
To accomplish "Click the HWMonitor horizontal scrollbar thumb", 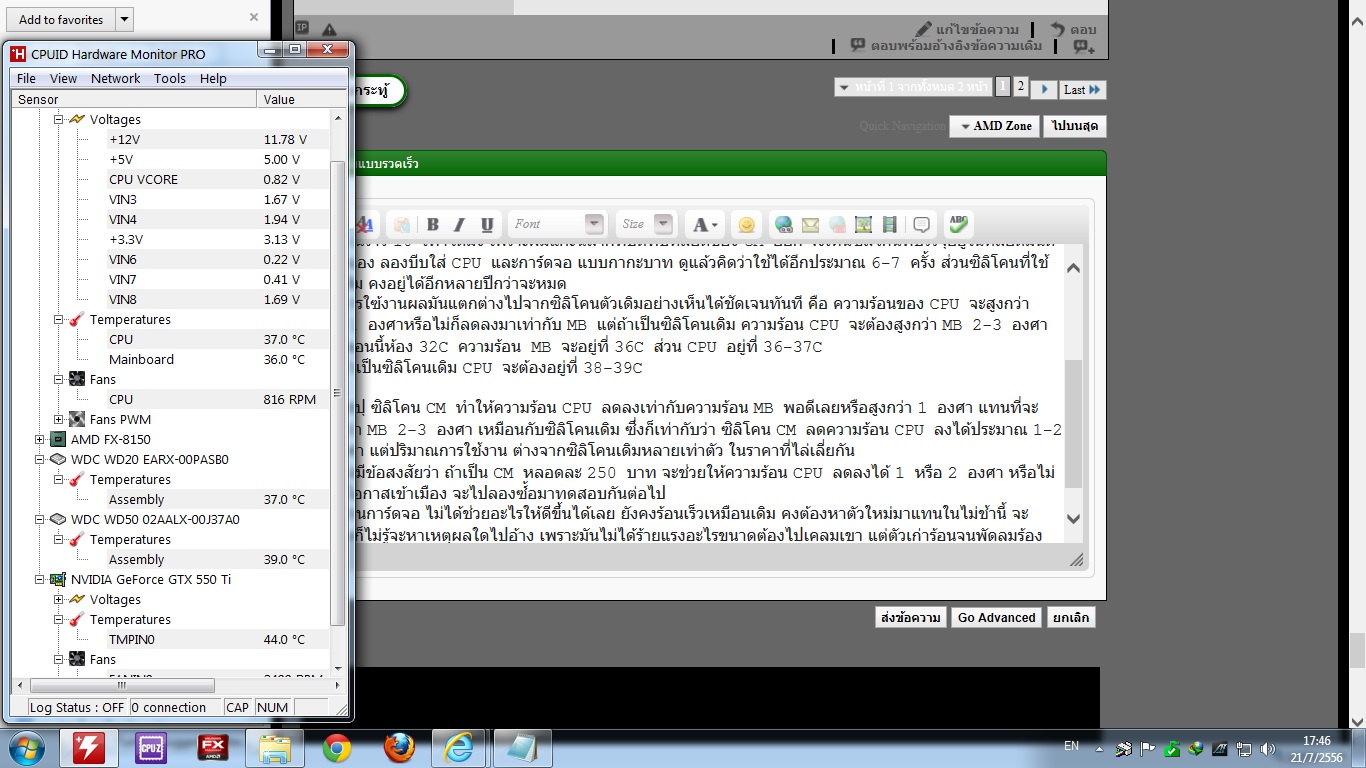I will click(x=123, y=685).
